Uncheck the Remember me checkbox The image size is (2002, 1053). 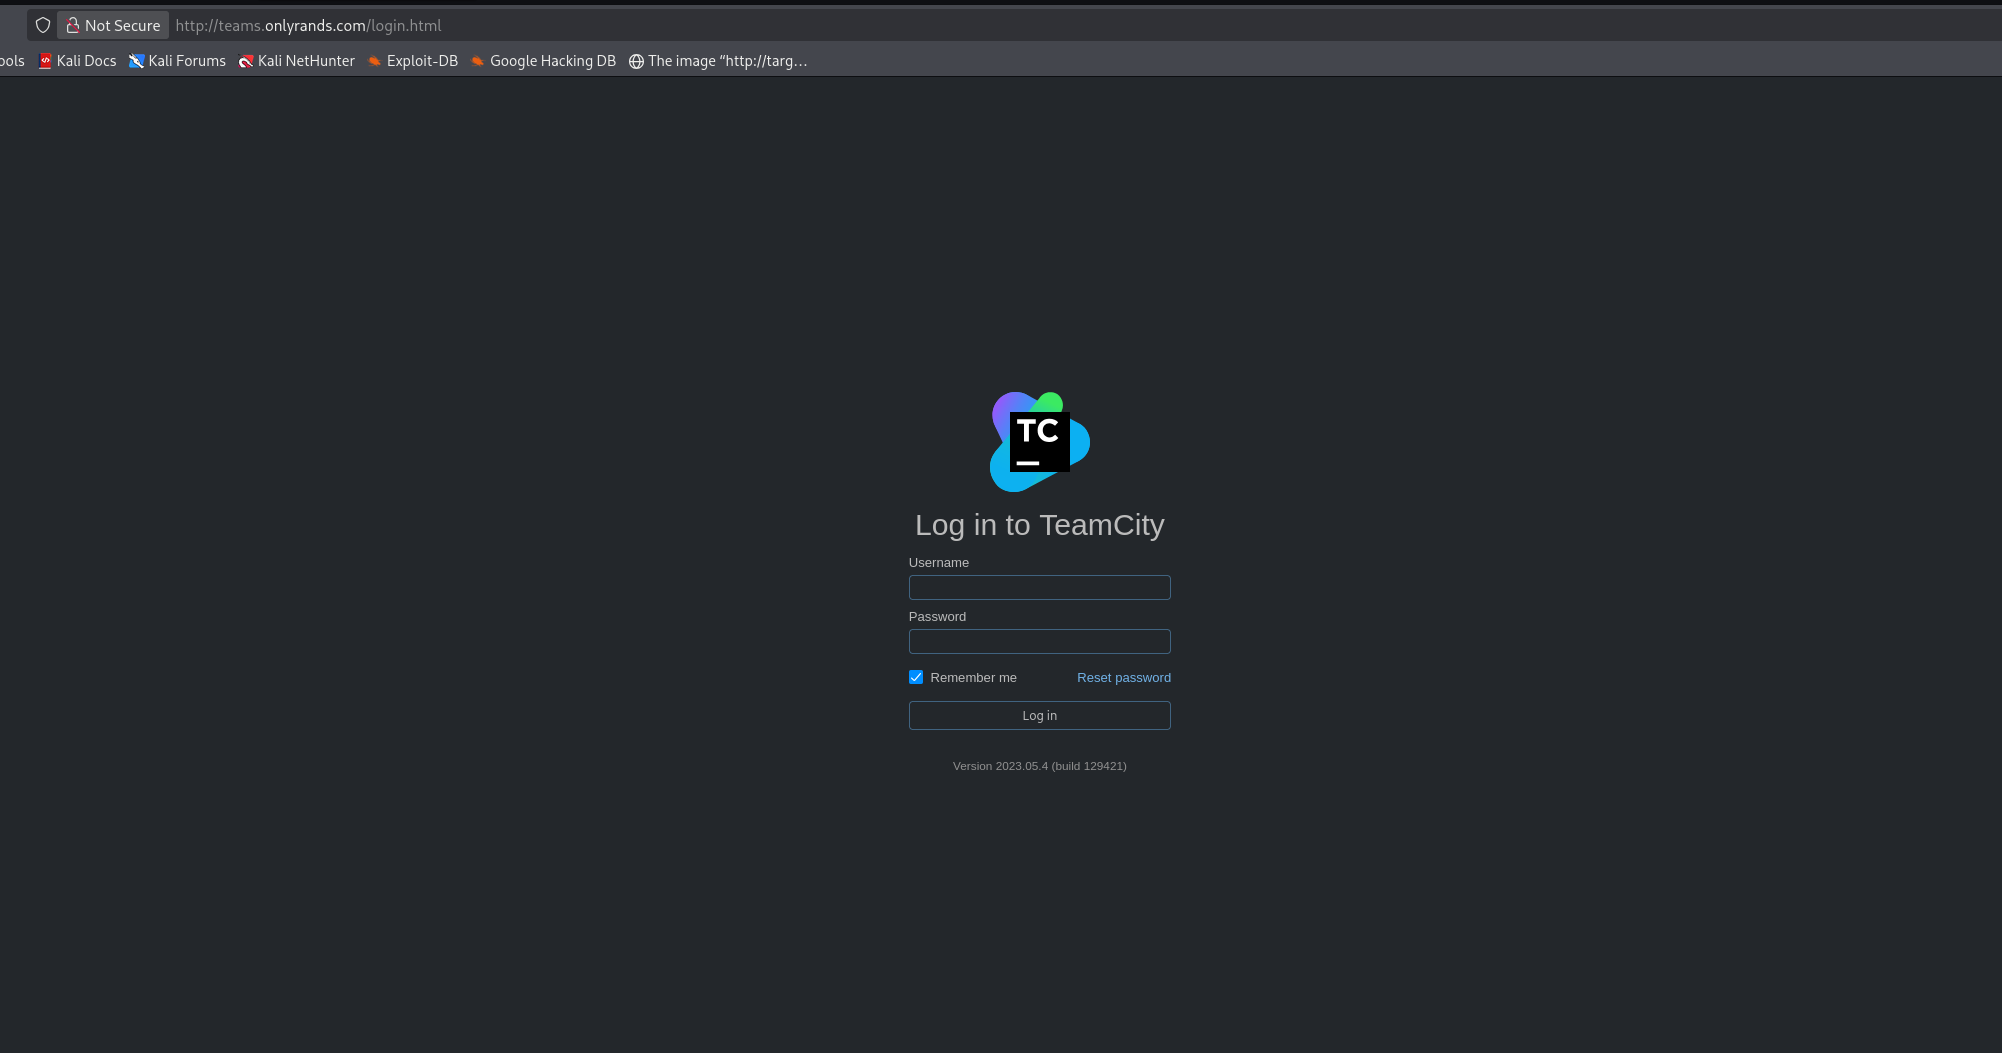[x=916, y=677]
